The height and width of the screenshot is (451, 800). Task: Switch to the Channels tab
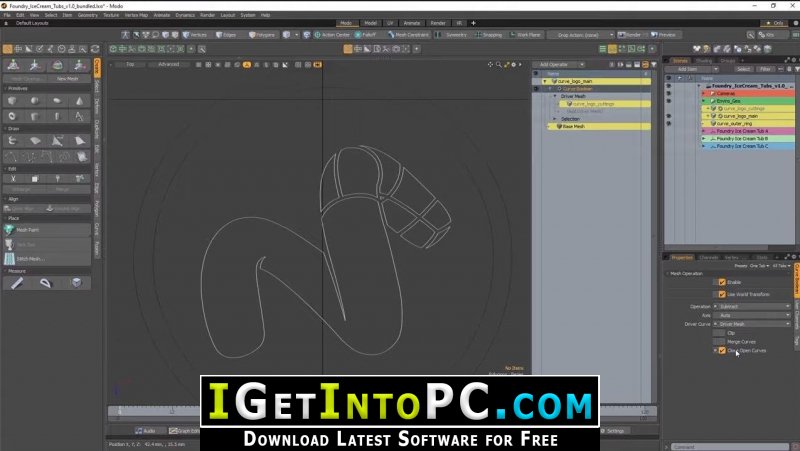pyautogui.click(x=708, y=258)
